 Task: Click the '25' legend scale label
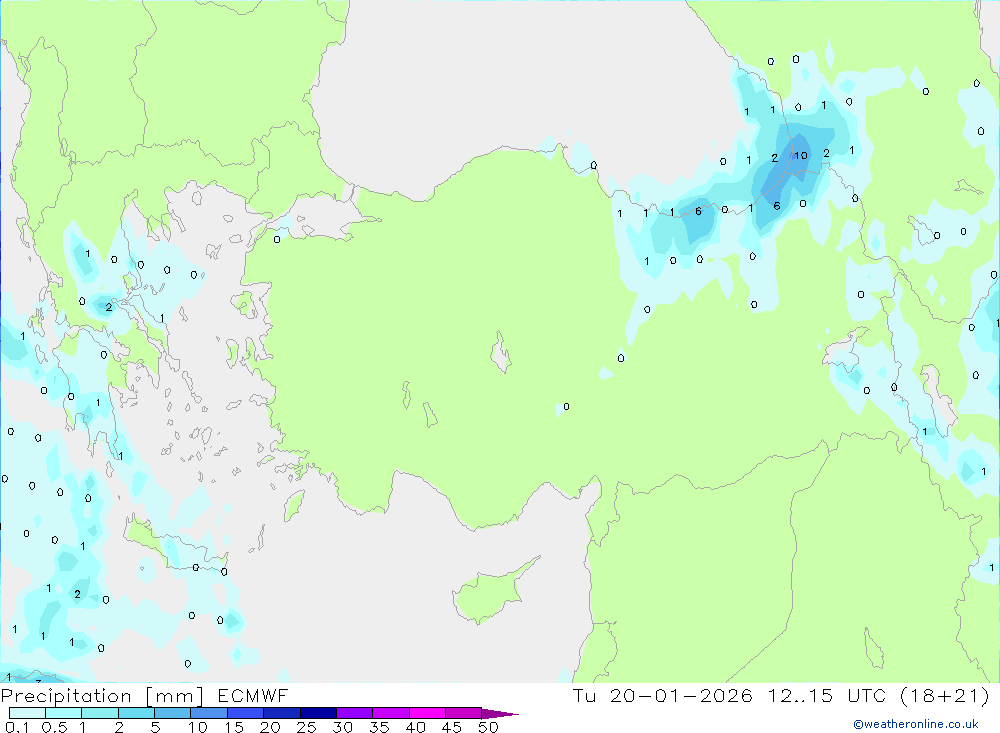pyautogui.click(x=306, y=727)
